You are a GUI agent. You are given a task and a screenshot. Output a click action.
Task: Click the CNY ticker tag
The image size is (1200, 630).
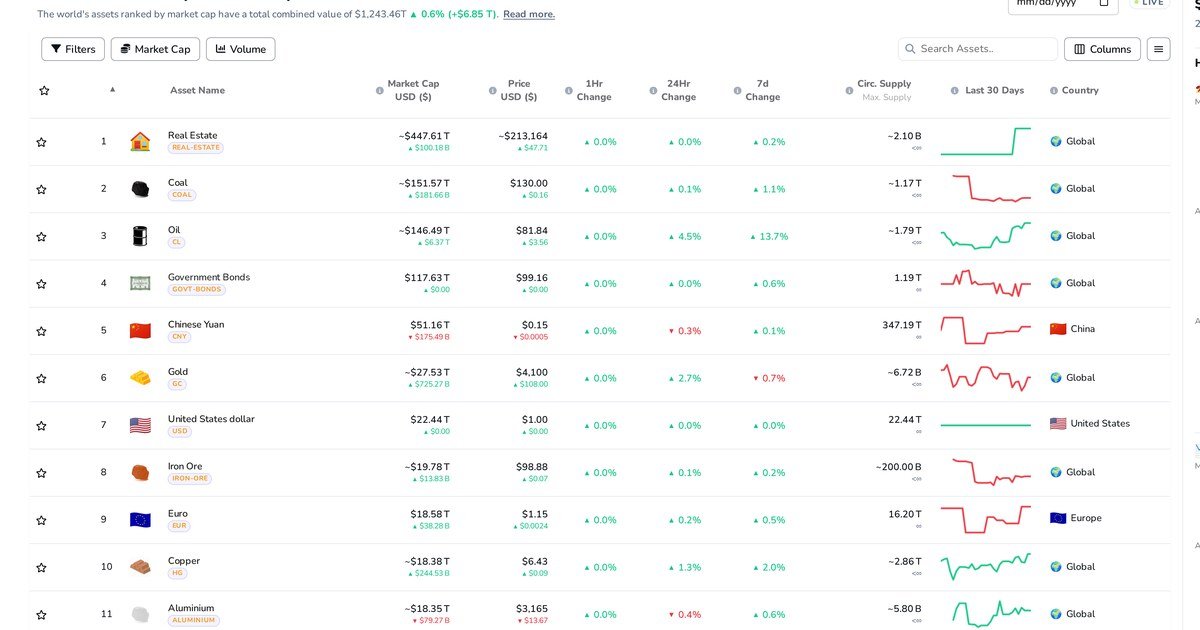coord(180,337)
